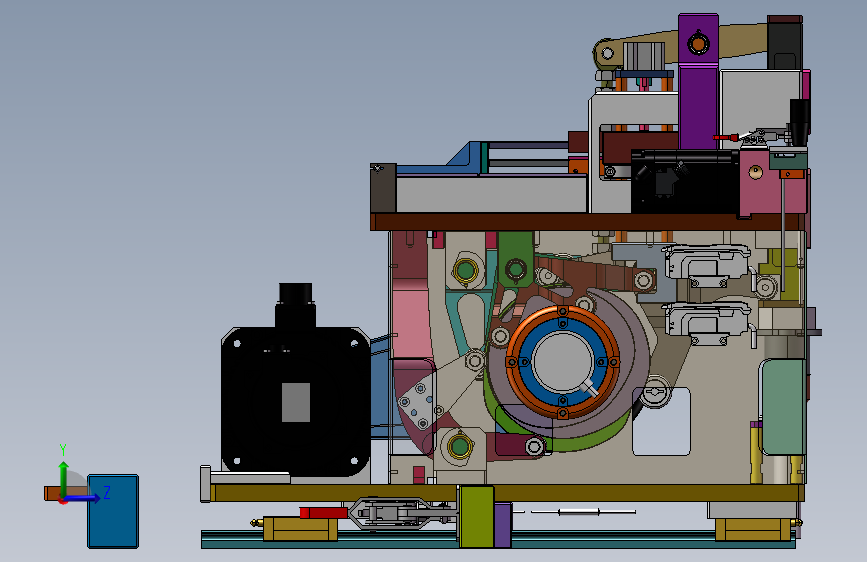
Task: Select the magenta bracket at upper right
Action: [x=771, y=183]
